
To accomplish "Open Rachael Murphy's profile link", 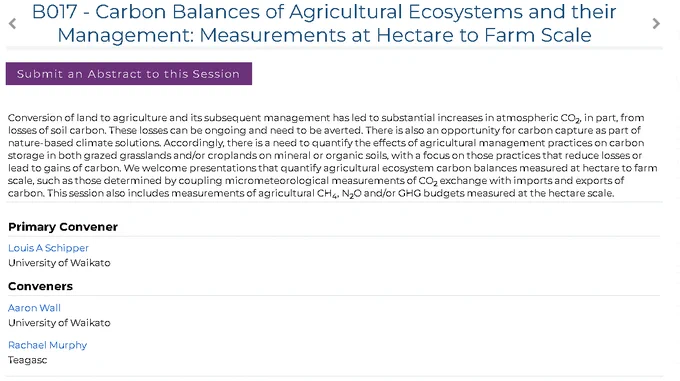I will 48,345.
